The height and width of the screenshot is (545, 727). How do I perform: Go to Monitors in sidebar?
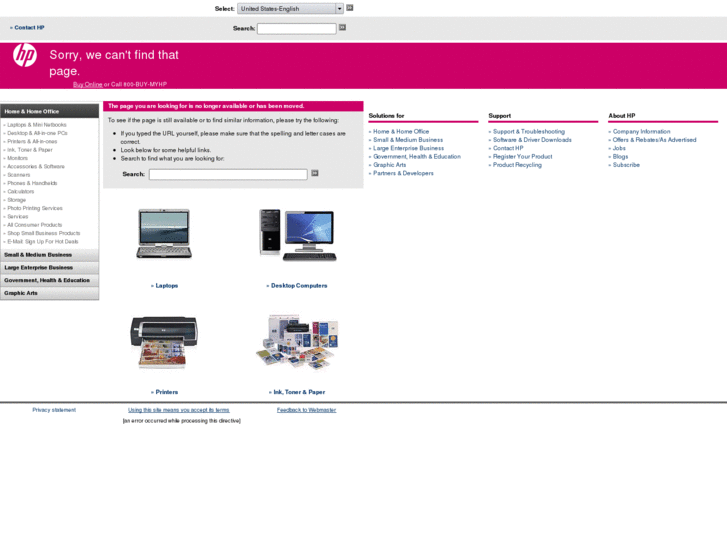coord(17,158)
